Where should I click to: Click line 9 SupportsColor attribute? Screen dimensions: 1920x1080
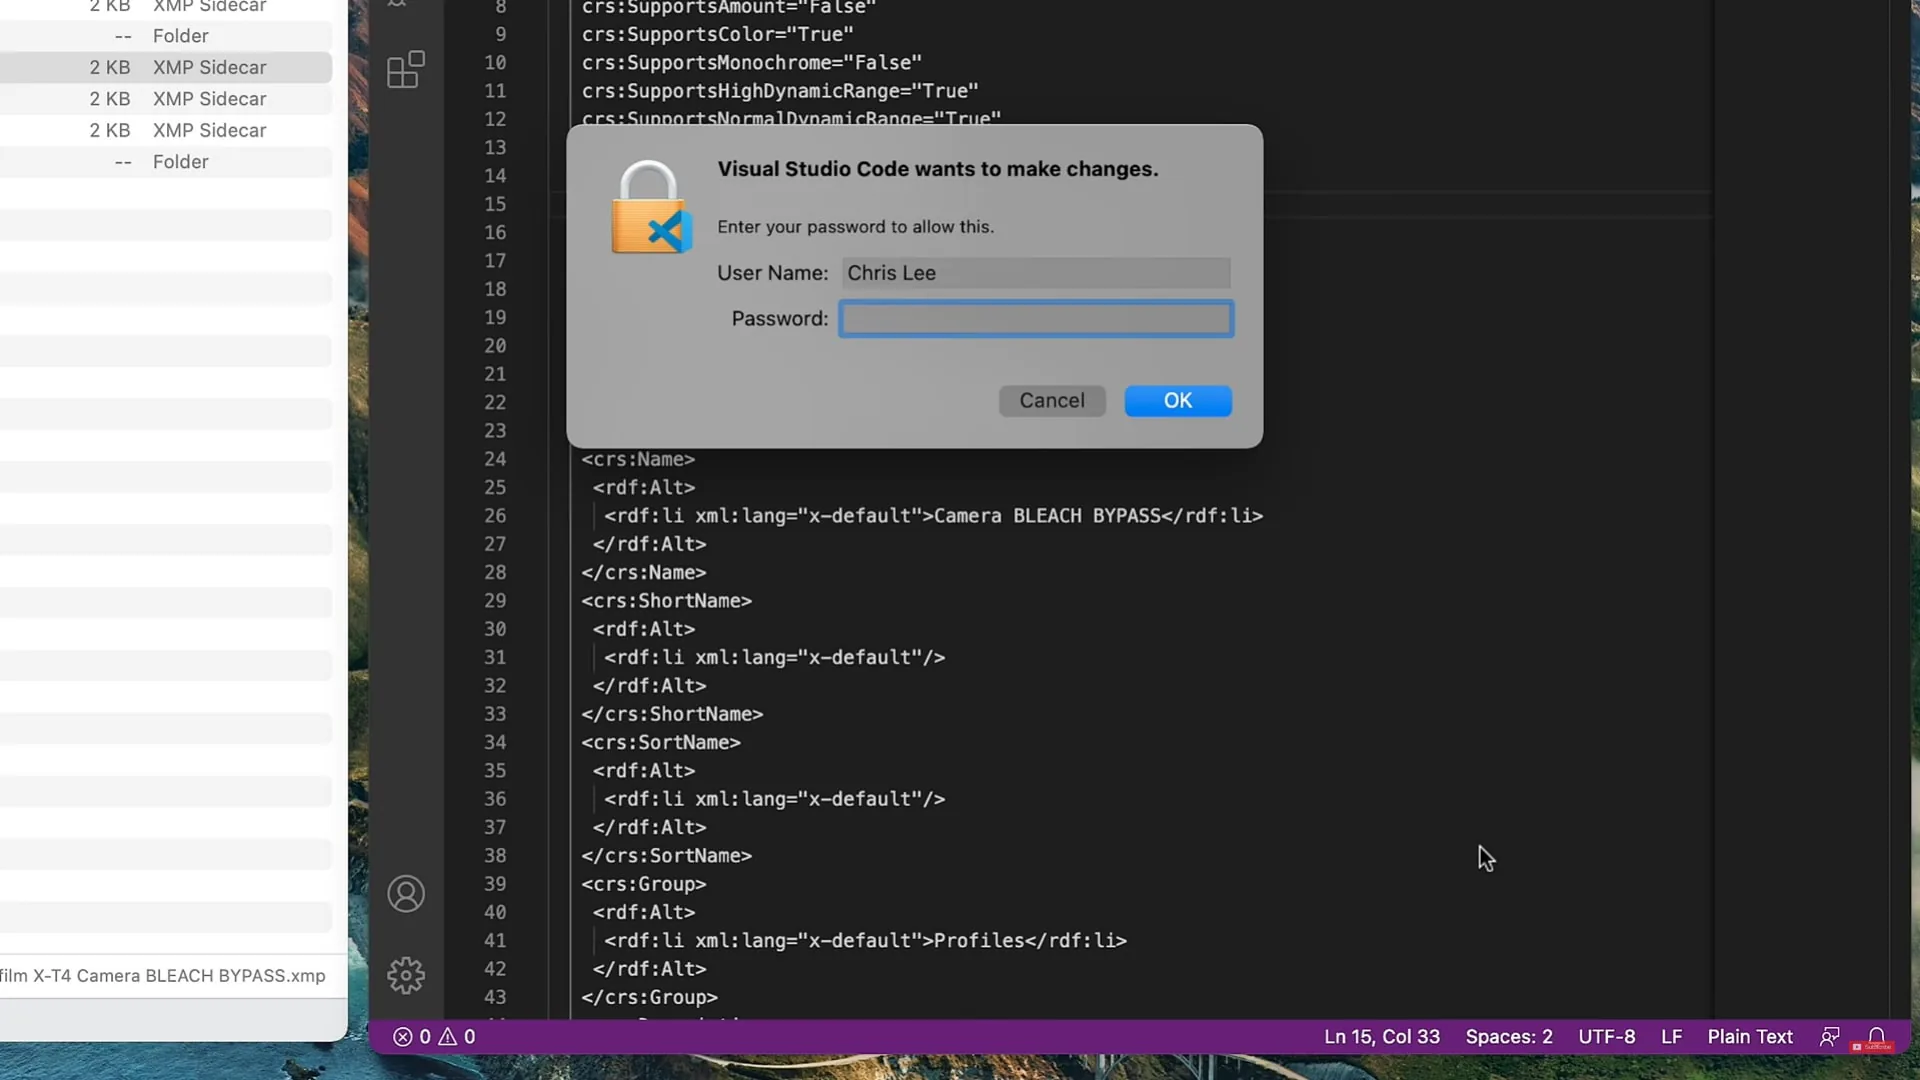[718, 35]
